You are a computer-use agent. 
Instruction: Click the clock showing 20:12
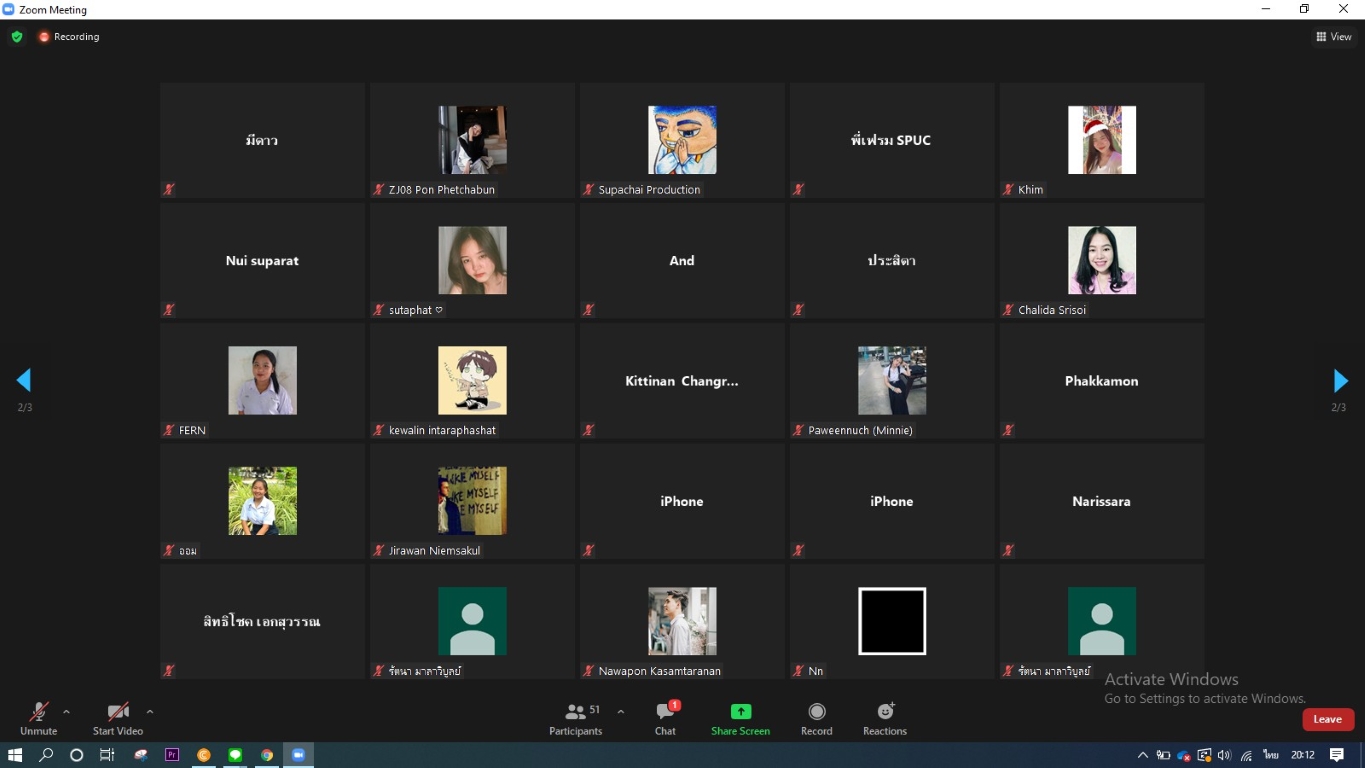click(x=1302, y=755)
